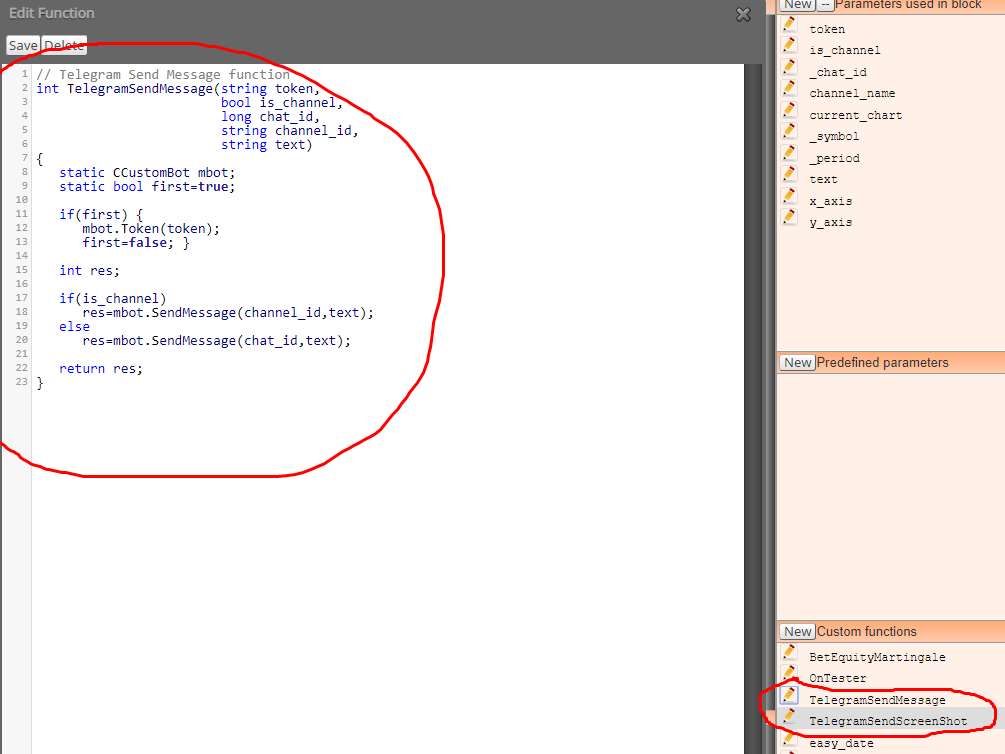Edit the _chat_id parameter pencil icon
The width and height of the screenshot is (1005, 754).
[790, 68]
